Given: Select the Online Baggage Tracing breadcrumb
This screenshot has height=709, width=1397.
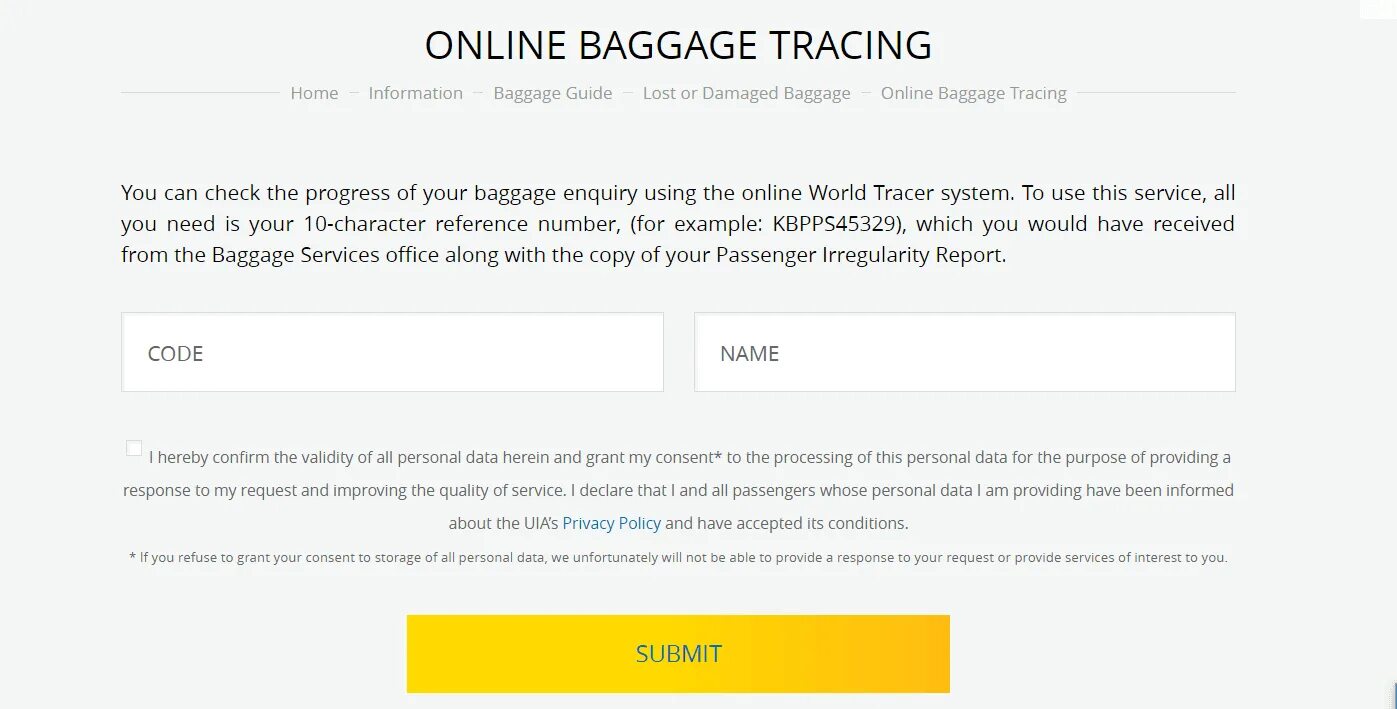Looking at the screenshot, I should 973,93.
